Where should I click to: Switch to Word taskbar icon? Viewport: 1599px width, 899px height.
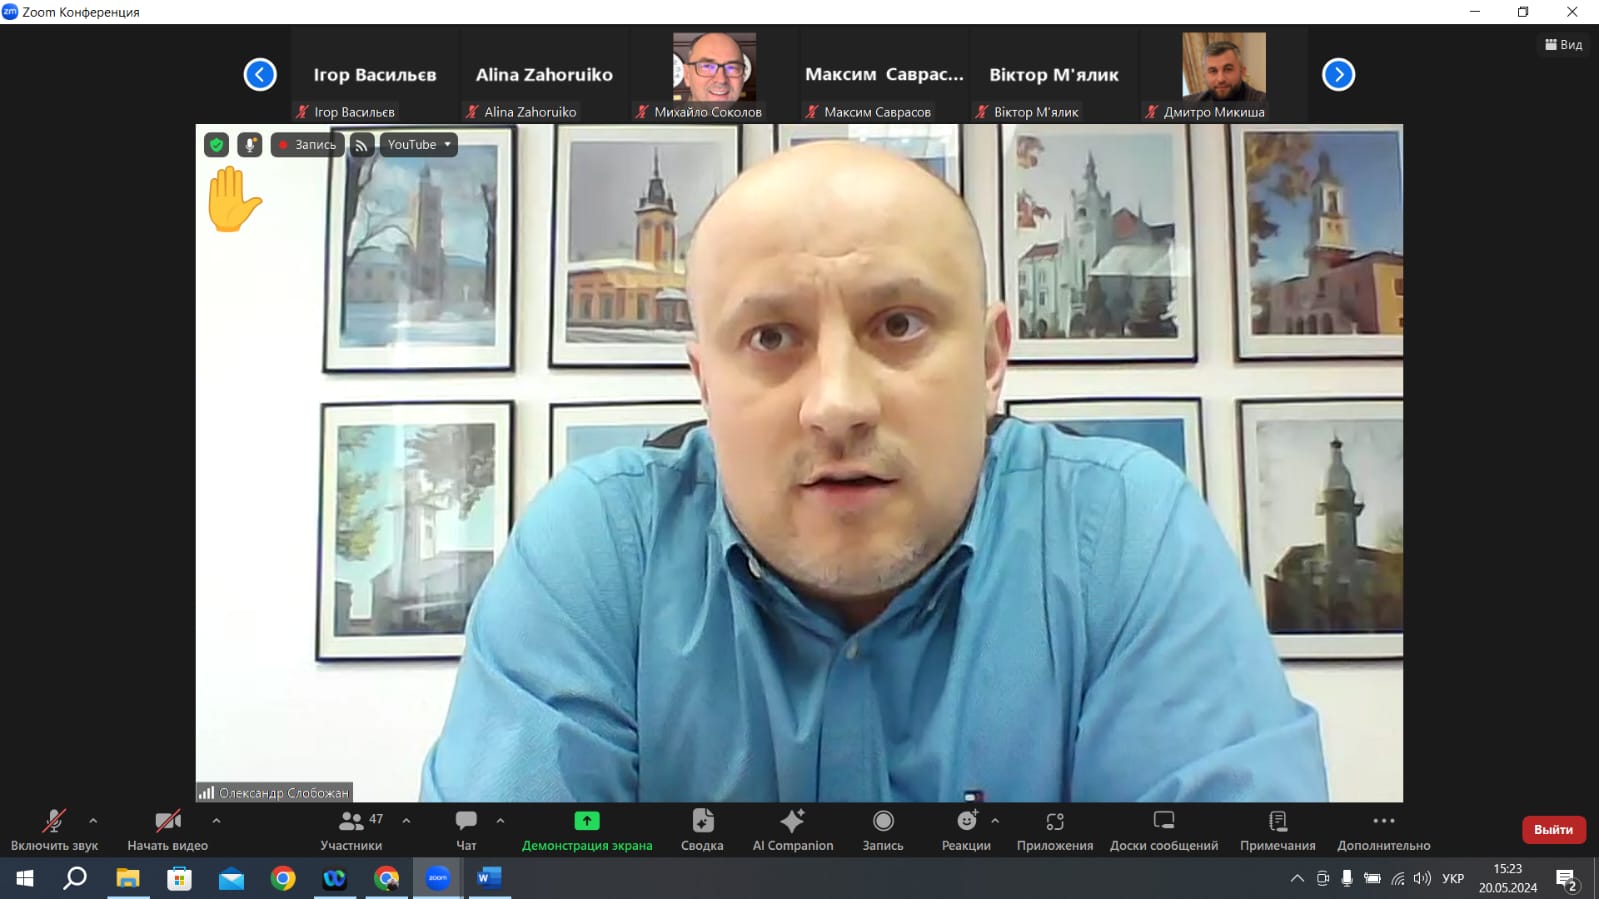pyautogui.click(x=489, y=879)
